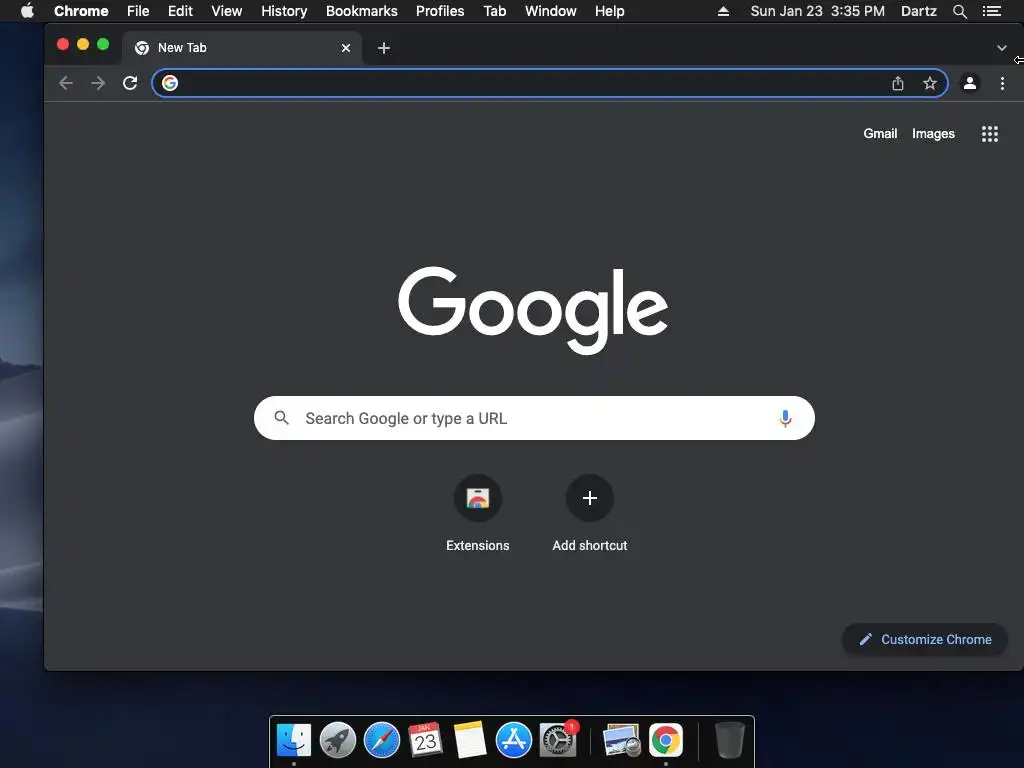Viewport: 1024px width, 768px height.
Task: Select the New Tab tab
Action: 241,48
